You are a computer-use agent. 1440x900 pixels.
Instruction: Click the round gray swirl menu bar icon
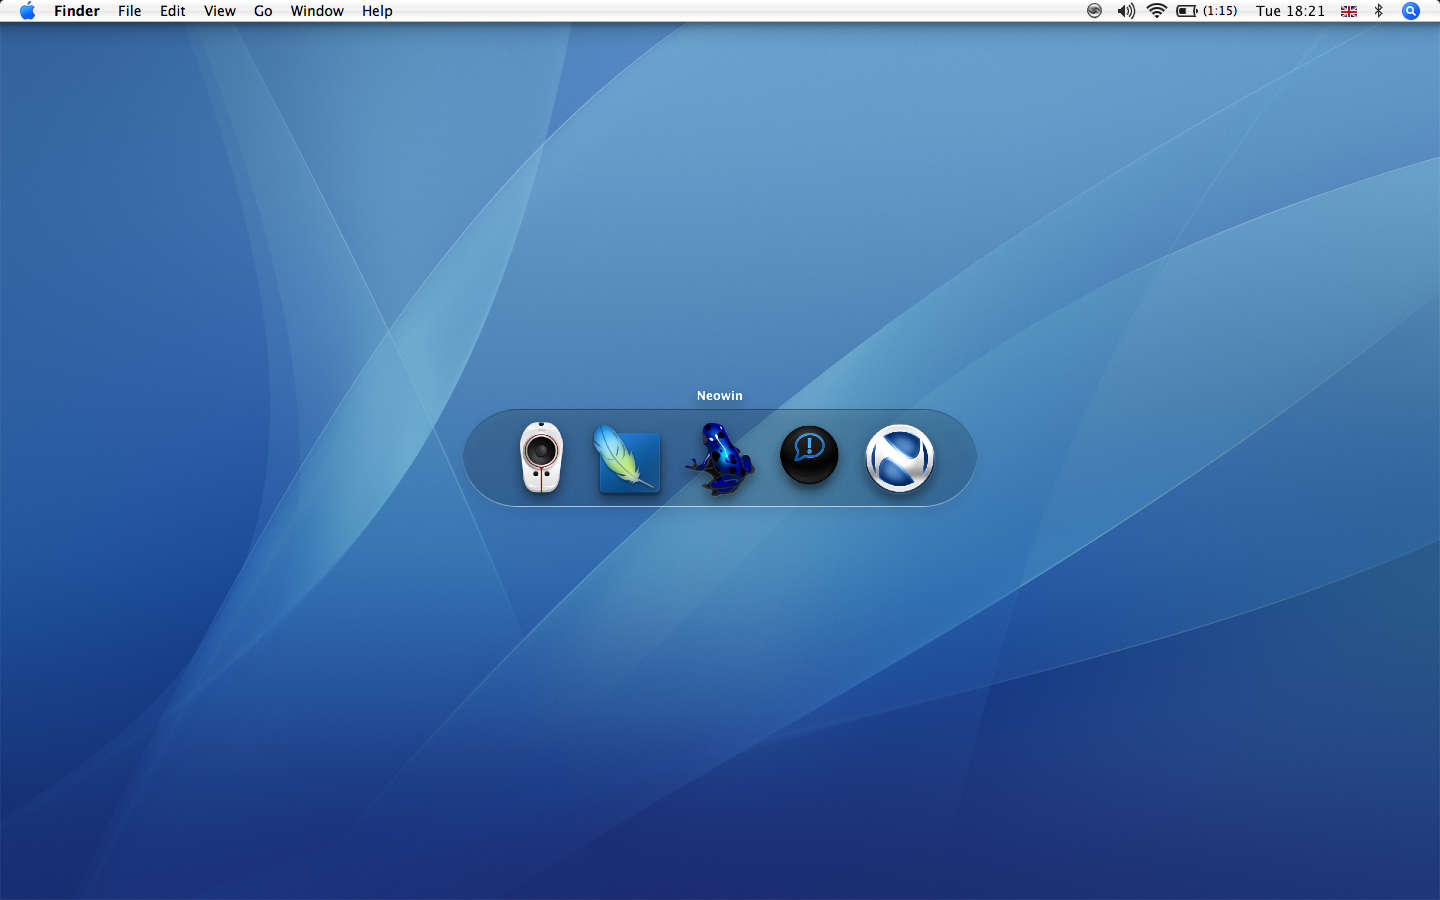click(x=1094, y=11)
